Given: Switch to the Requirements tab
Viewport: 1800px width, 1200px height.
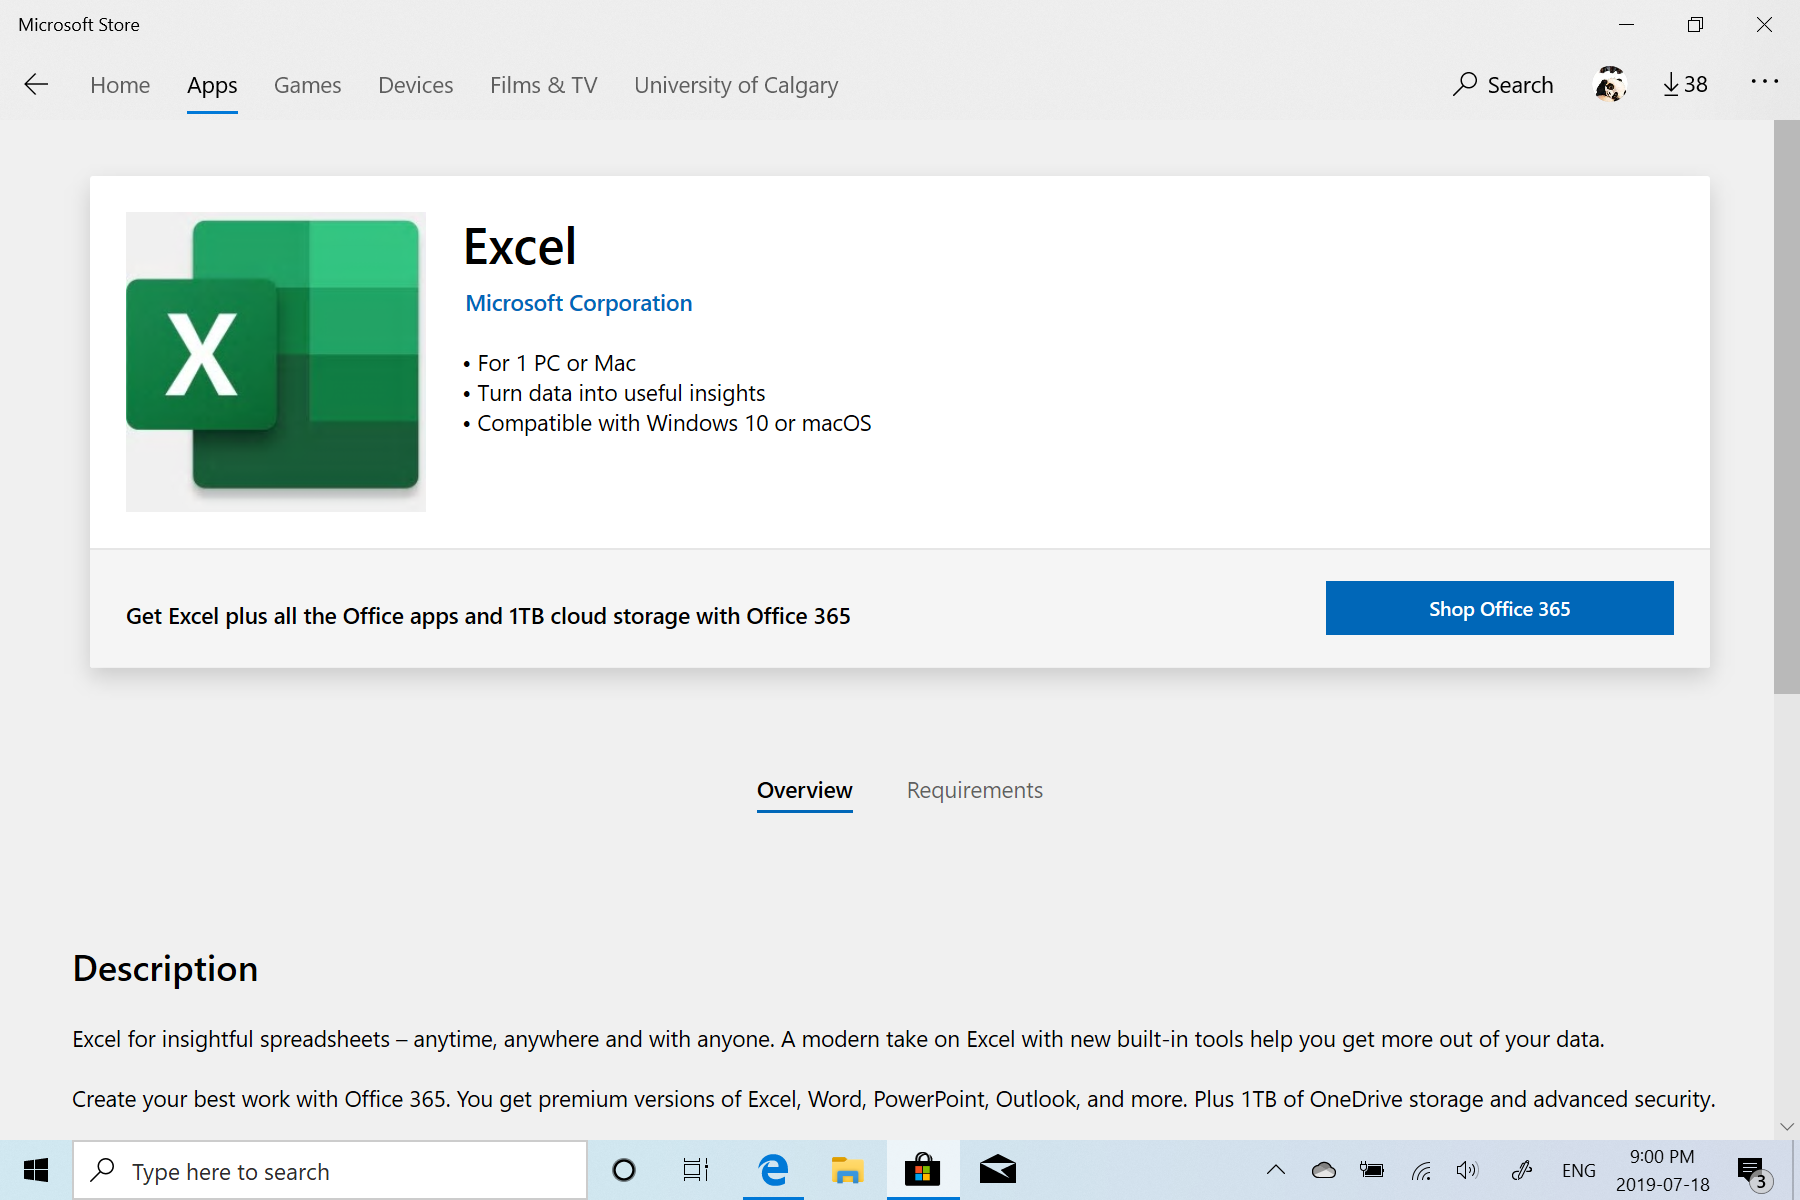Looking at the screenshot, I should 974,790.
